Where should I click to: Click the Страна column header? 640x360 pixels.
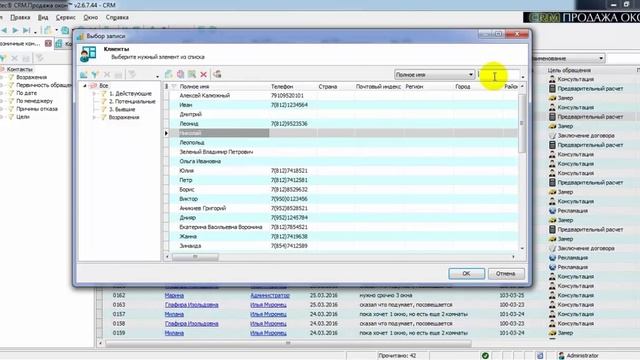pos(328,87)
